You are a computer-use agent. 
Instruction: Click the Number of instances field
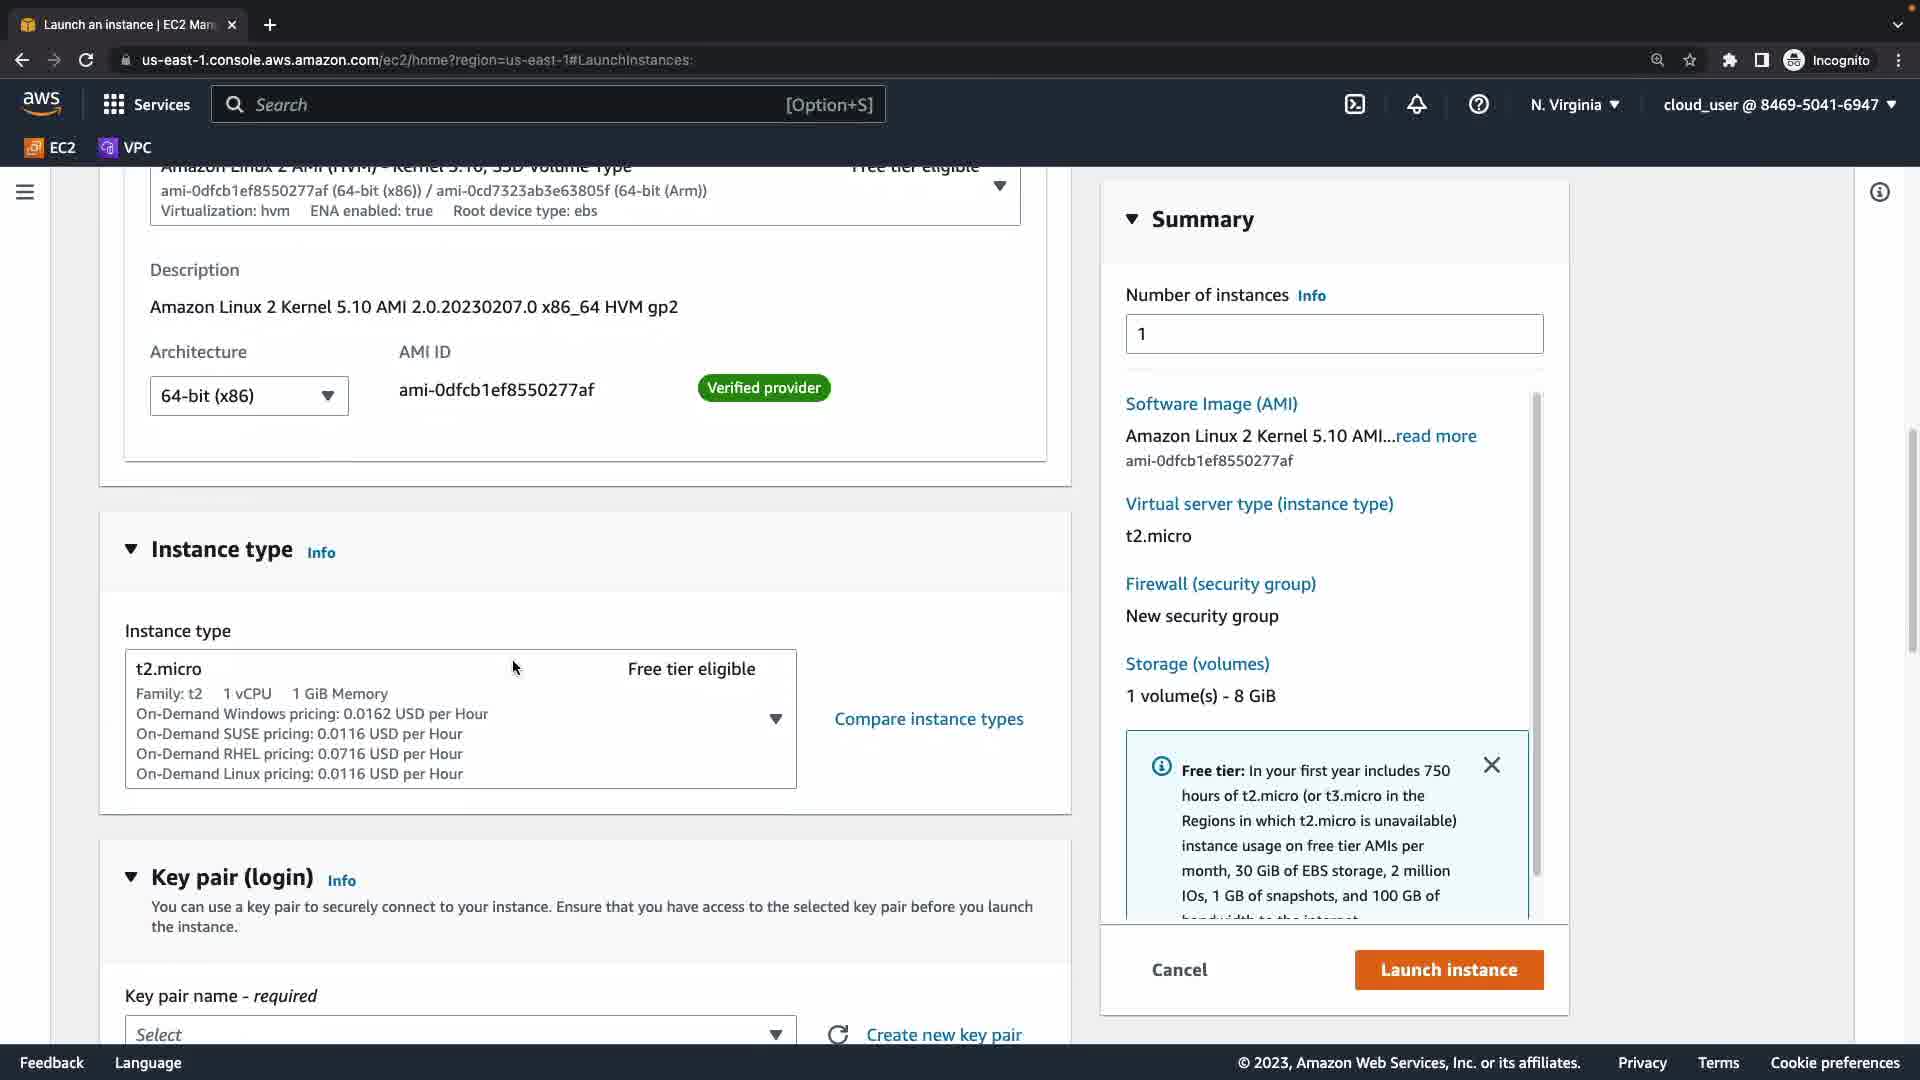point(1334,334)
